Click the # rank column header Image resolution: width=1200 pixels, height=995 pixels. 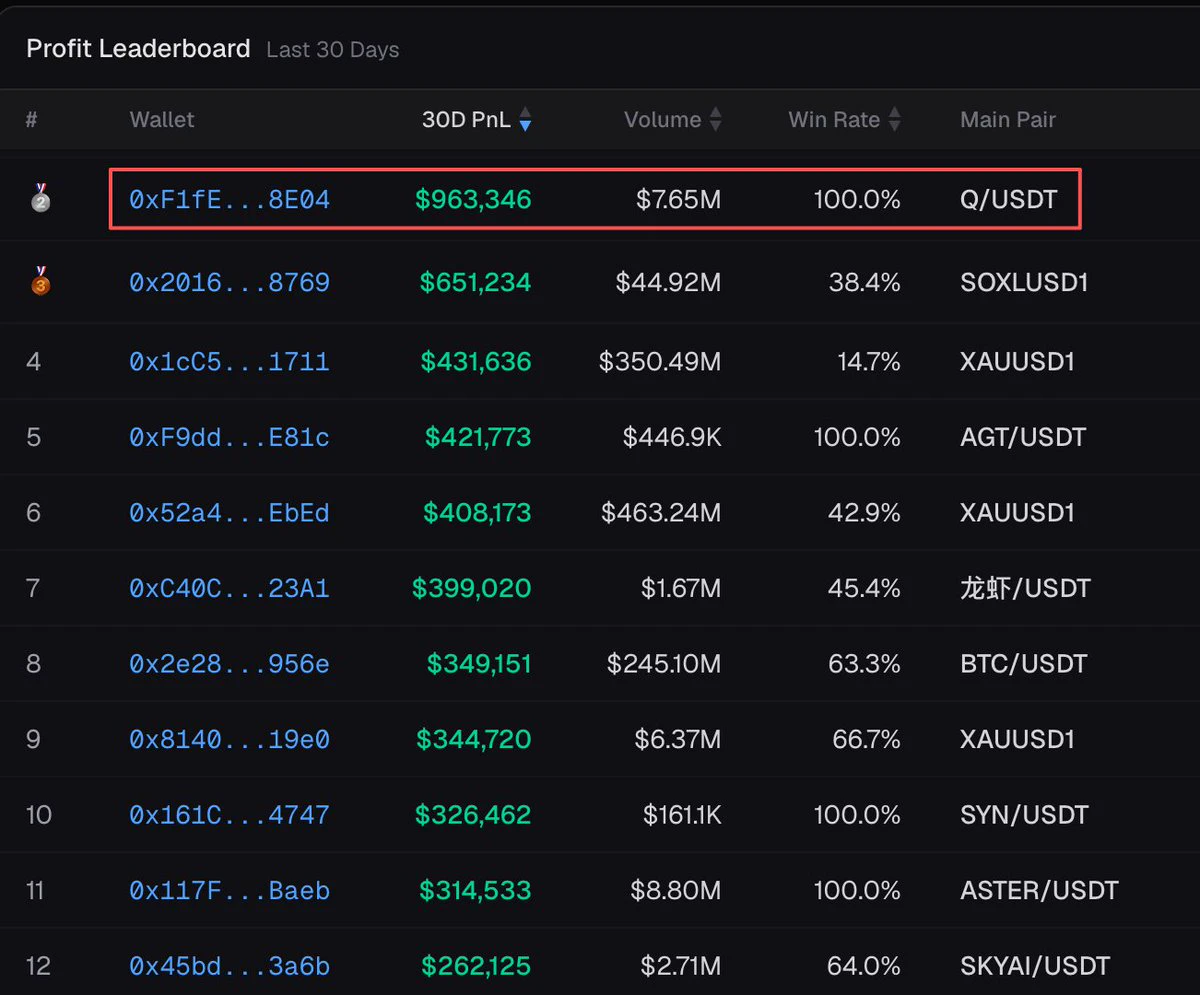click(32, 120)
